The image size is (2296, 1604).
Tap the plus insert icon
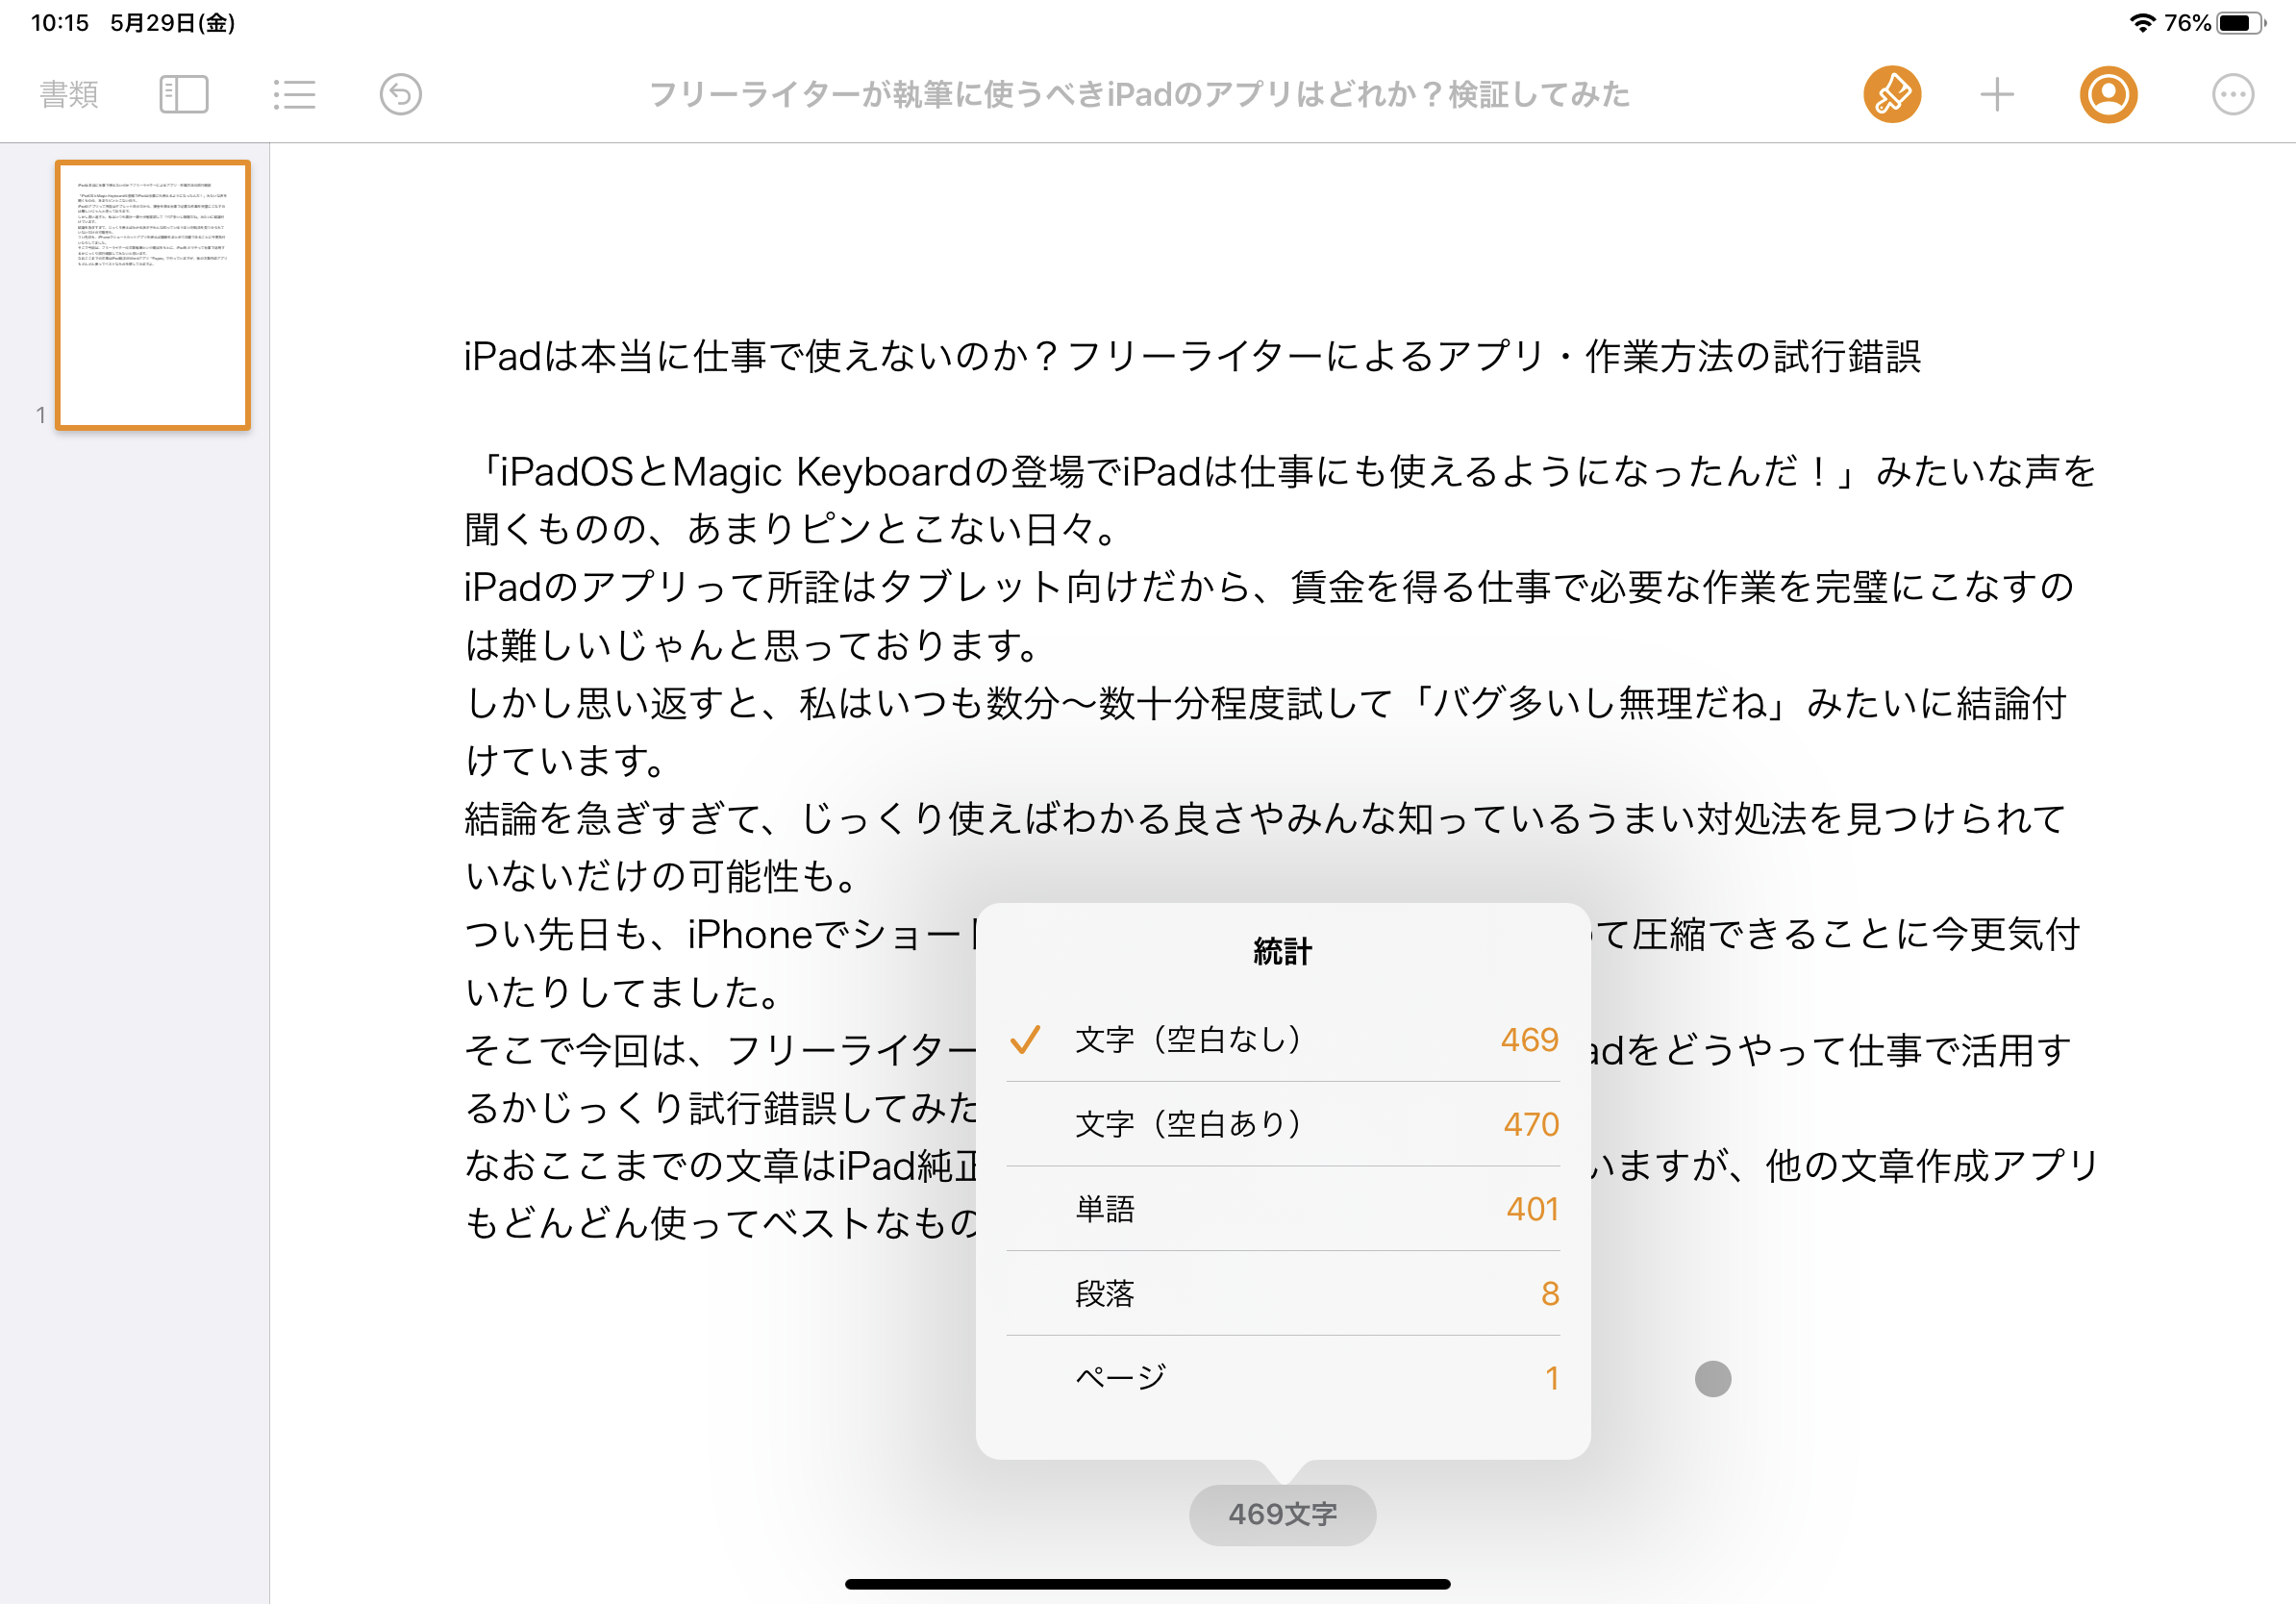[x=1997, y=94]
